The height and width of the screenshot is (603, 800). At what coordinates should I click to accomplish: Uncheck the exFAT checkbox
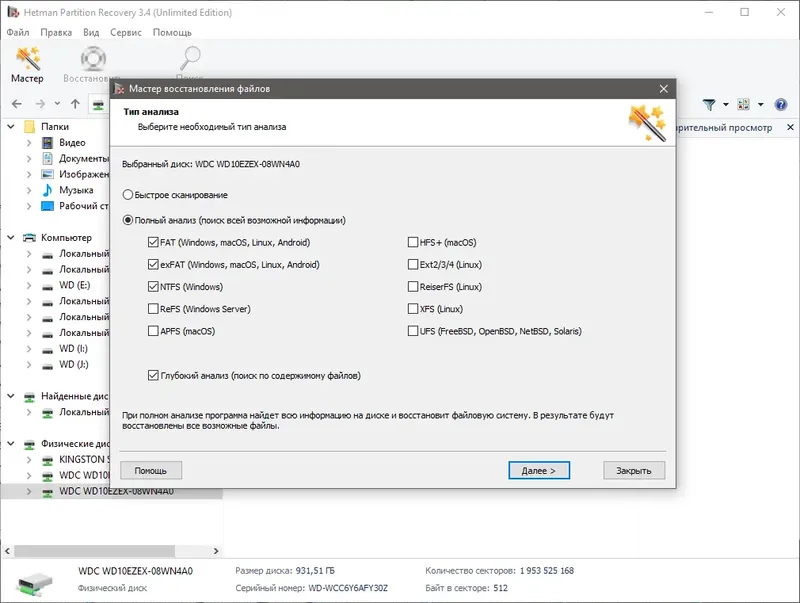tap(153, 264)
